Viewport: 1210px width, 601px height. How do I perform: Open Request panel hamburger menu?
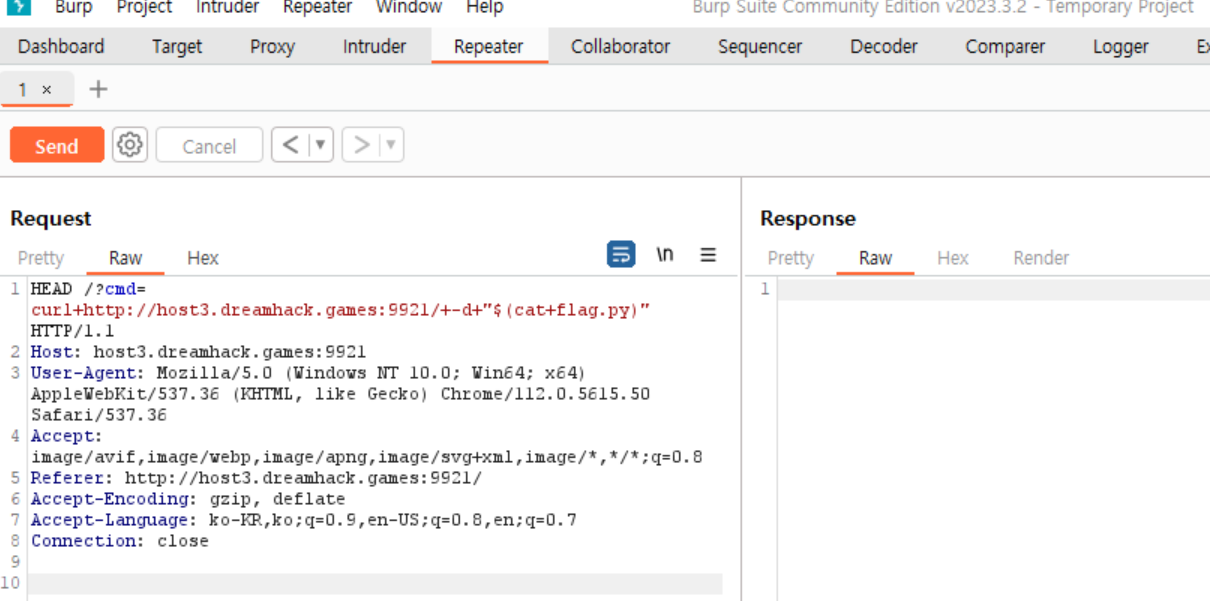[708, 255]
